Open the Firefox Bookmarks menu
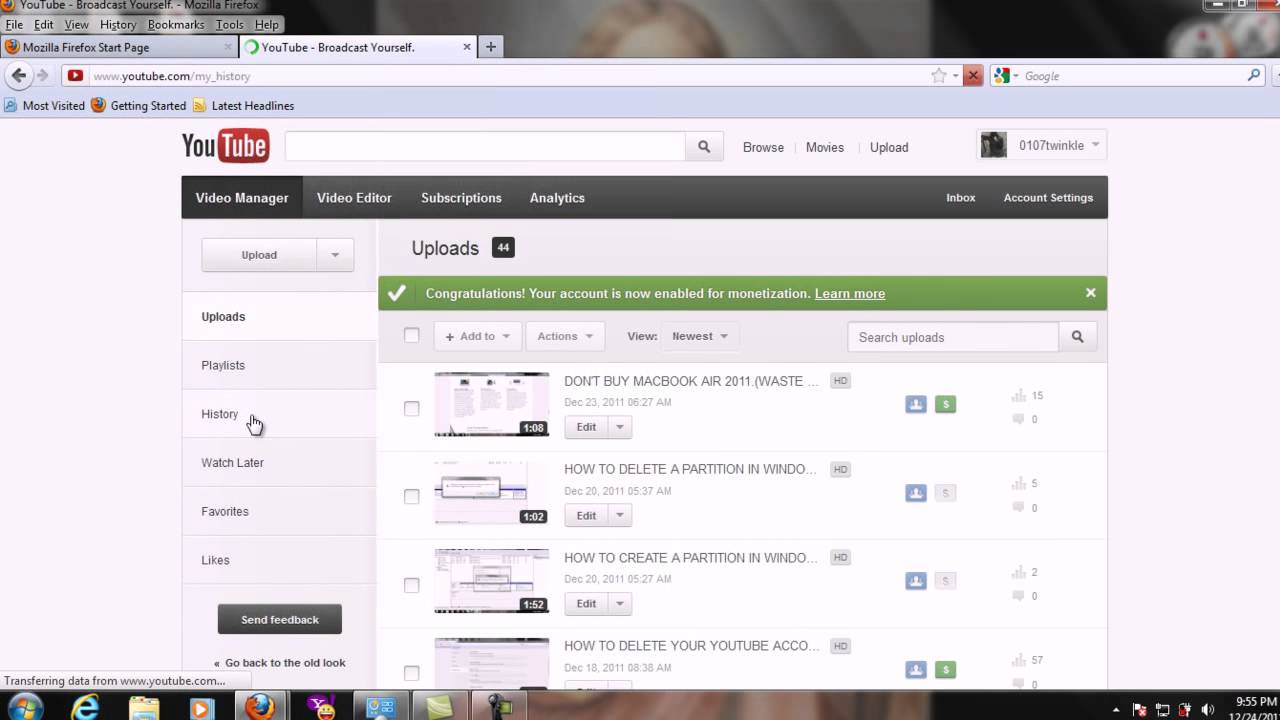The image size is (1280, 720). pos(176,24)
